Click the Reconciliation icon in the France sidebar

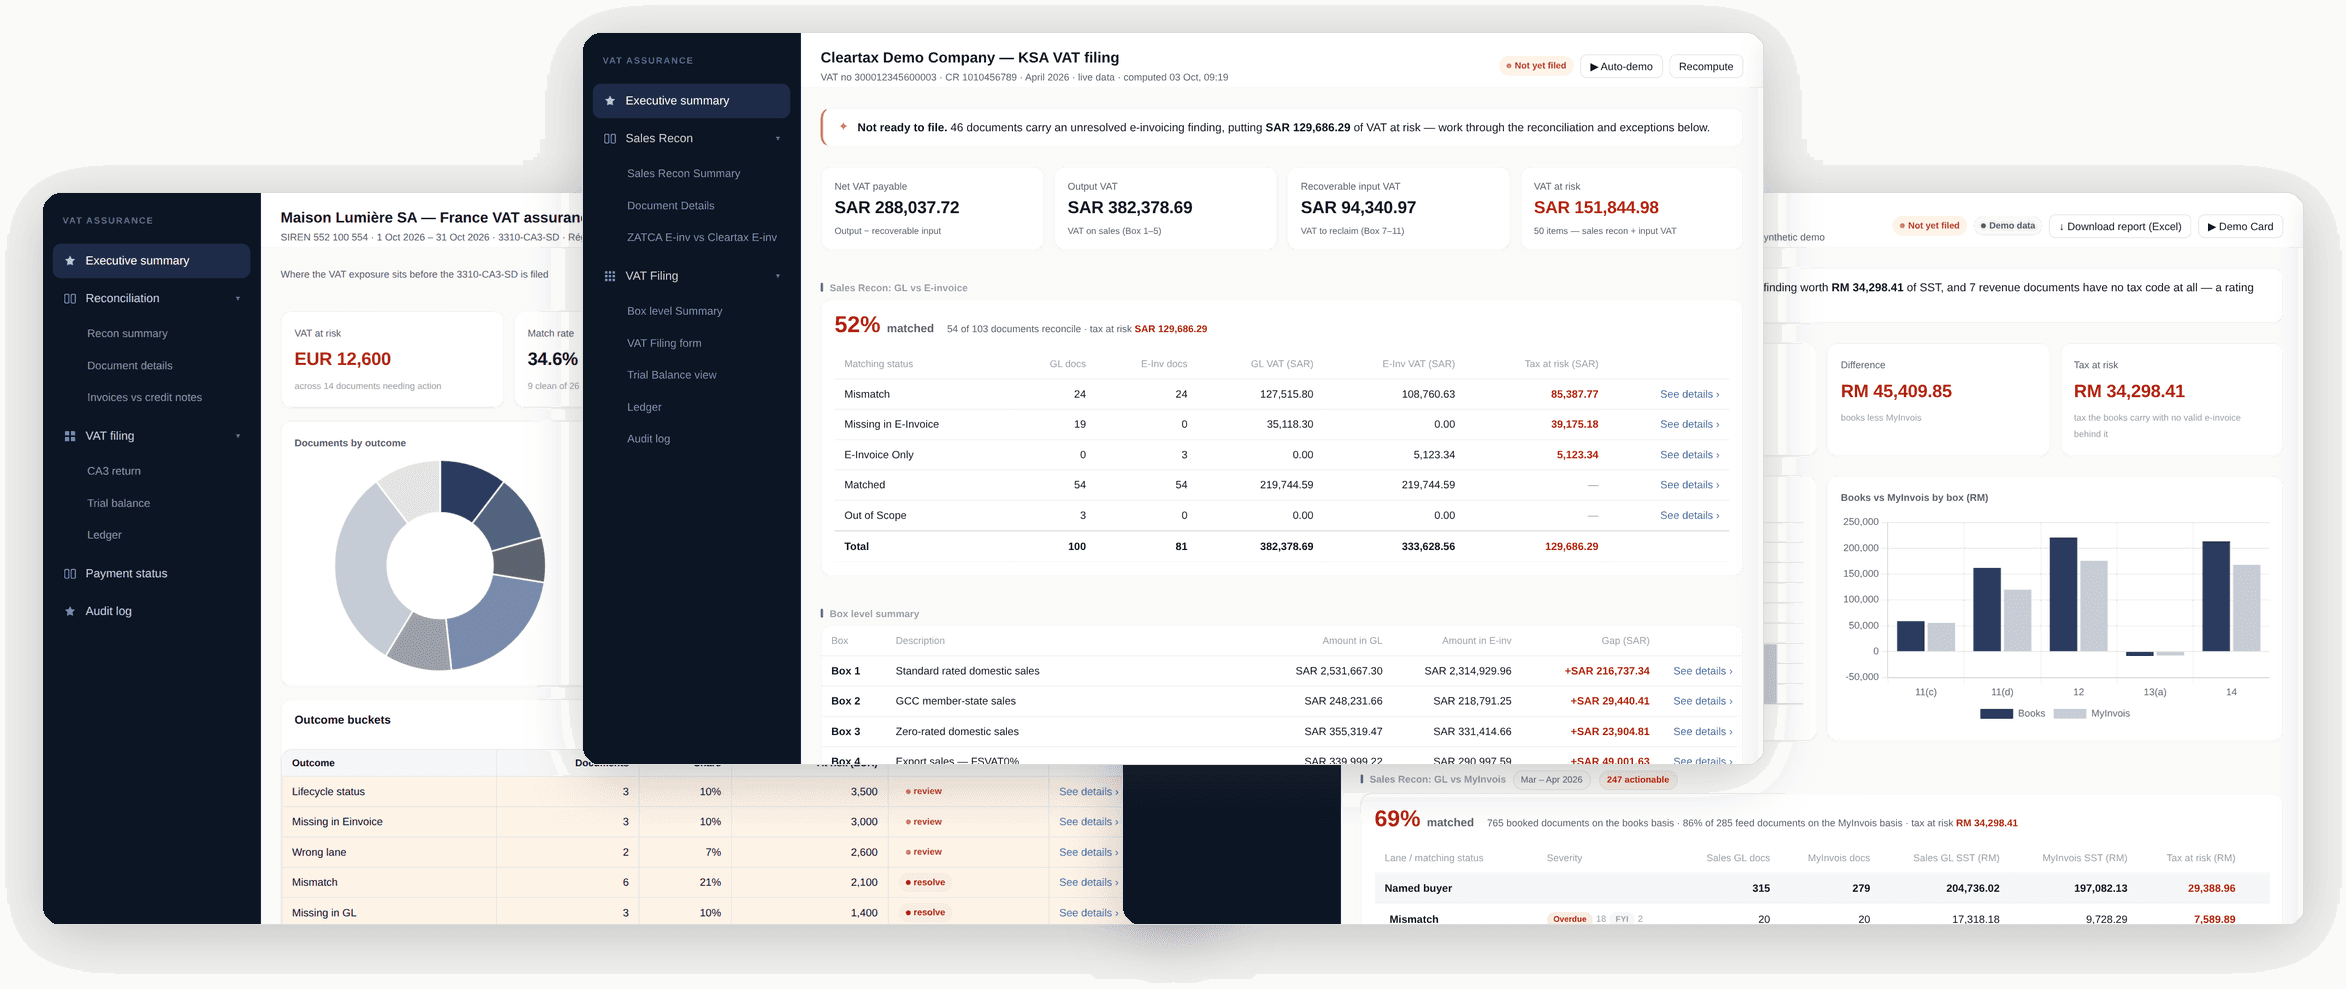70,299
